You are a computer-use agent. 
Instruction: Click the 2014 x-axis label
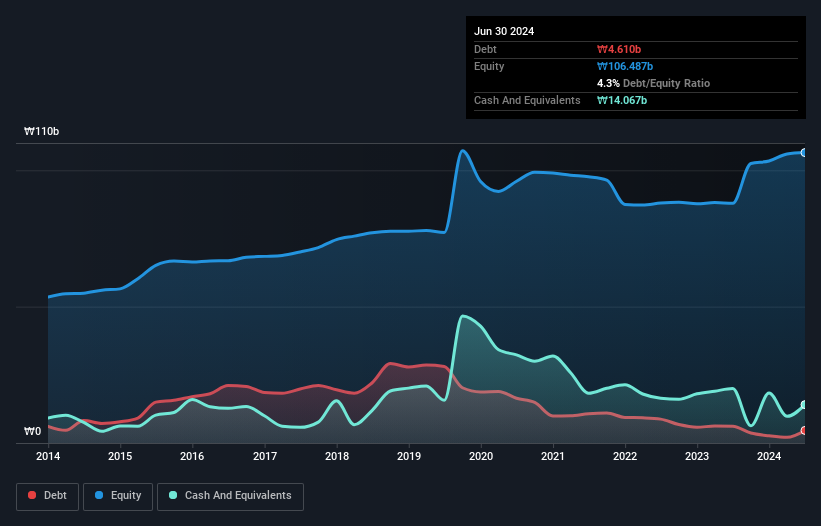48,456
